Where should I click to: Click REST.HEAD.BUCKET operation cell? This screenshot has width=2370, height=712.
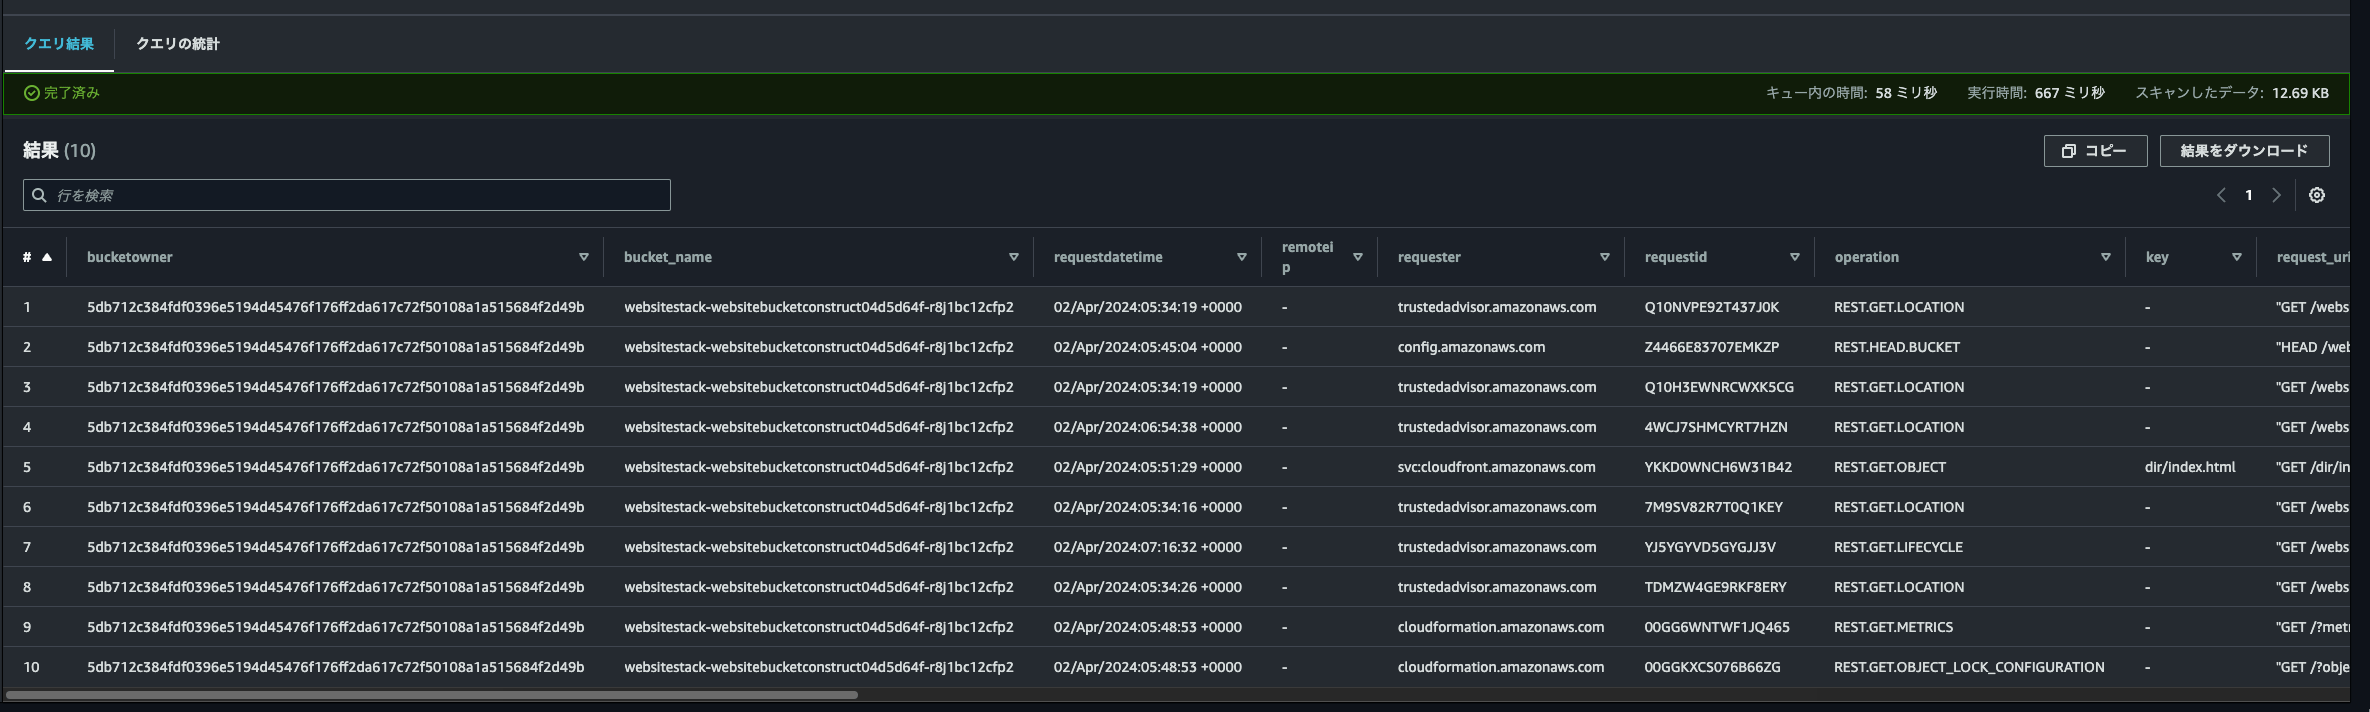click(x=1896, y=347)
